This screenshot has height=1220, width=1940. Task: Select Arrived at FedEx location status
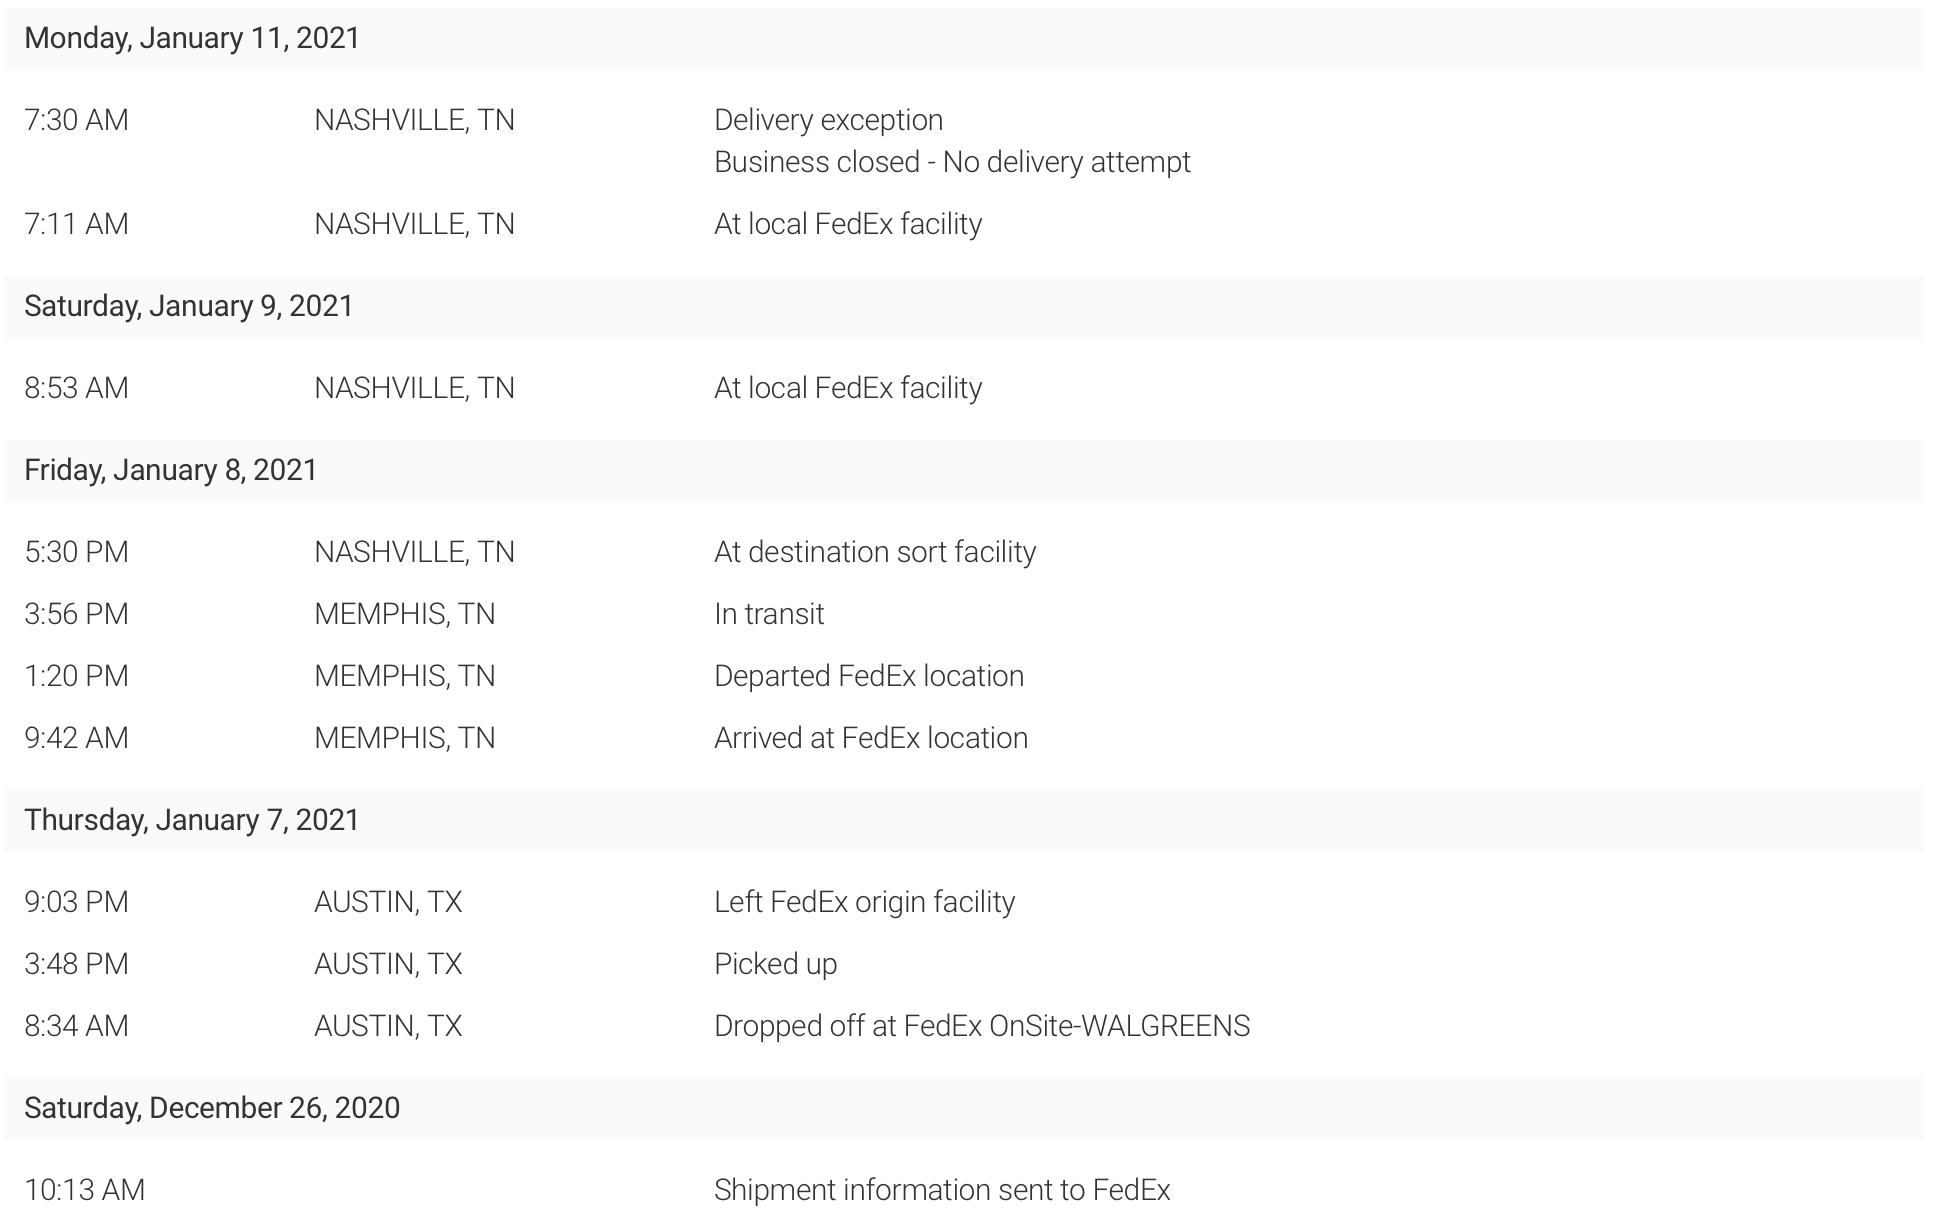[871, 738]
